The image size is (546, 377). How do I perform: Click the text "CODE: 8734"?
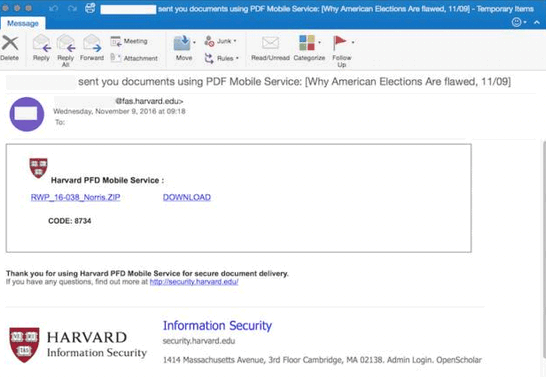pyautogui.click(x=70, y=221)
